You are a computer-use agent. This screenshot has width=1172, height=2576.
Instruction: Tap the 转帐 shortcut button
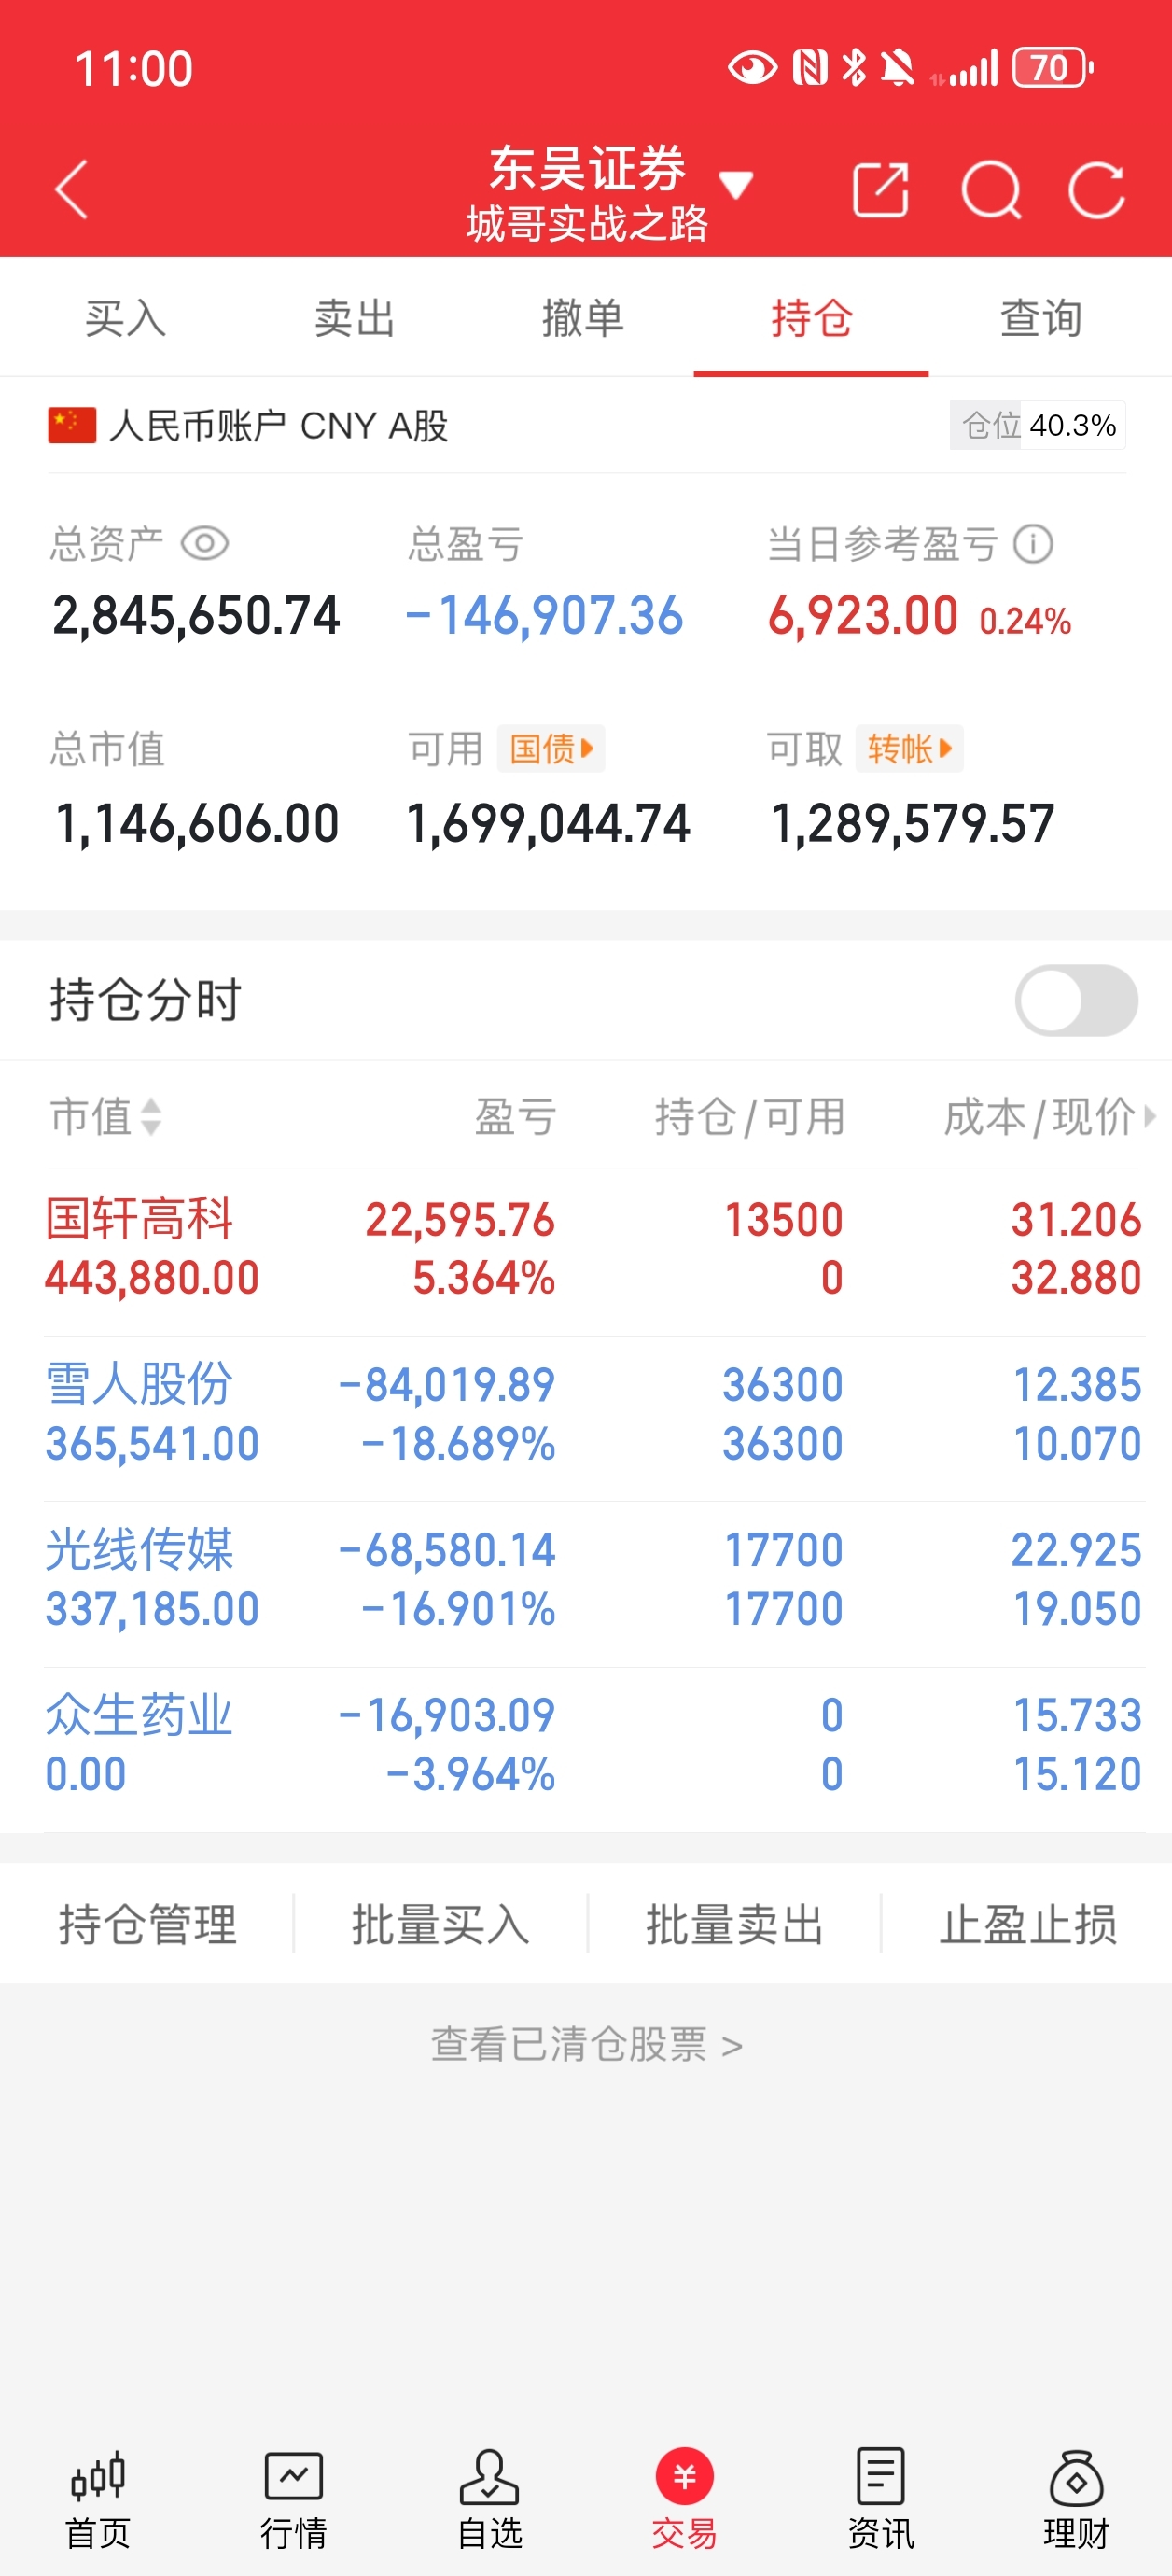(909, 748)
